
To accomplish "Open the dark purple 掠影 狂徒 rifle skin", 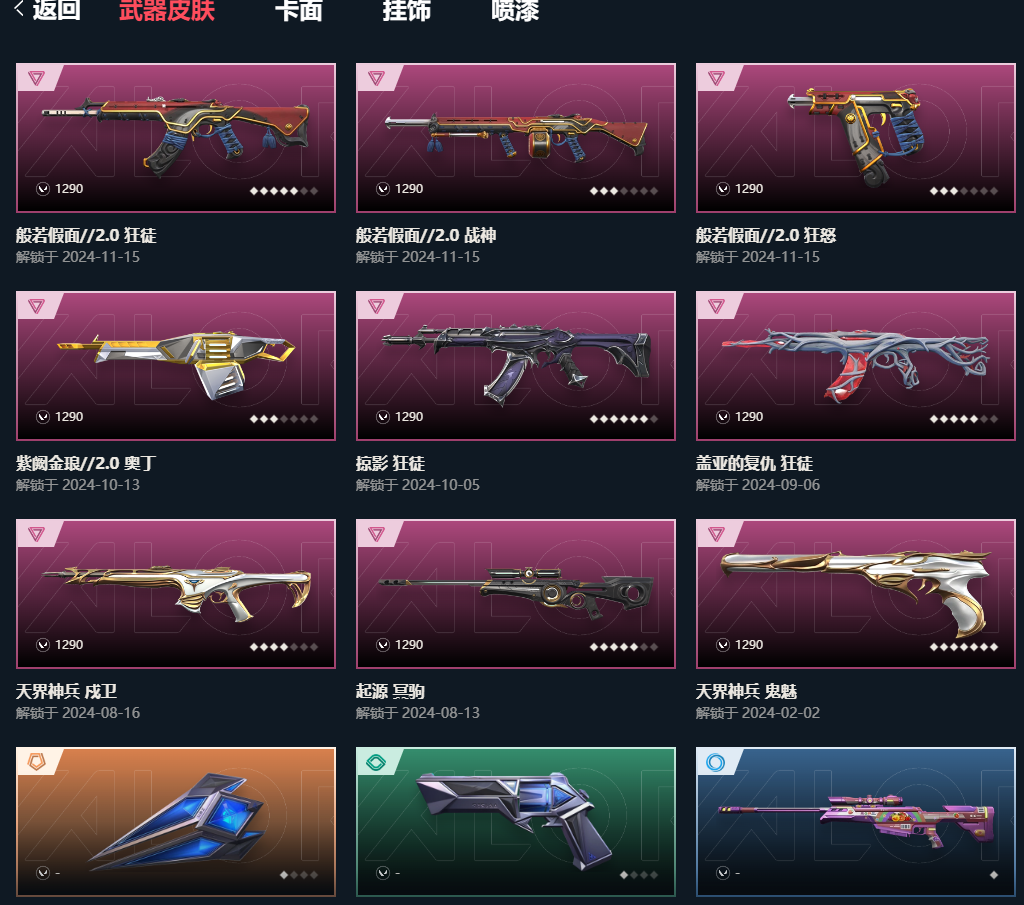I will [x=516, y=366].
